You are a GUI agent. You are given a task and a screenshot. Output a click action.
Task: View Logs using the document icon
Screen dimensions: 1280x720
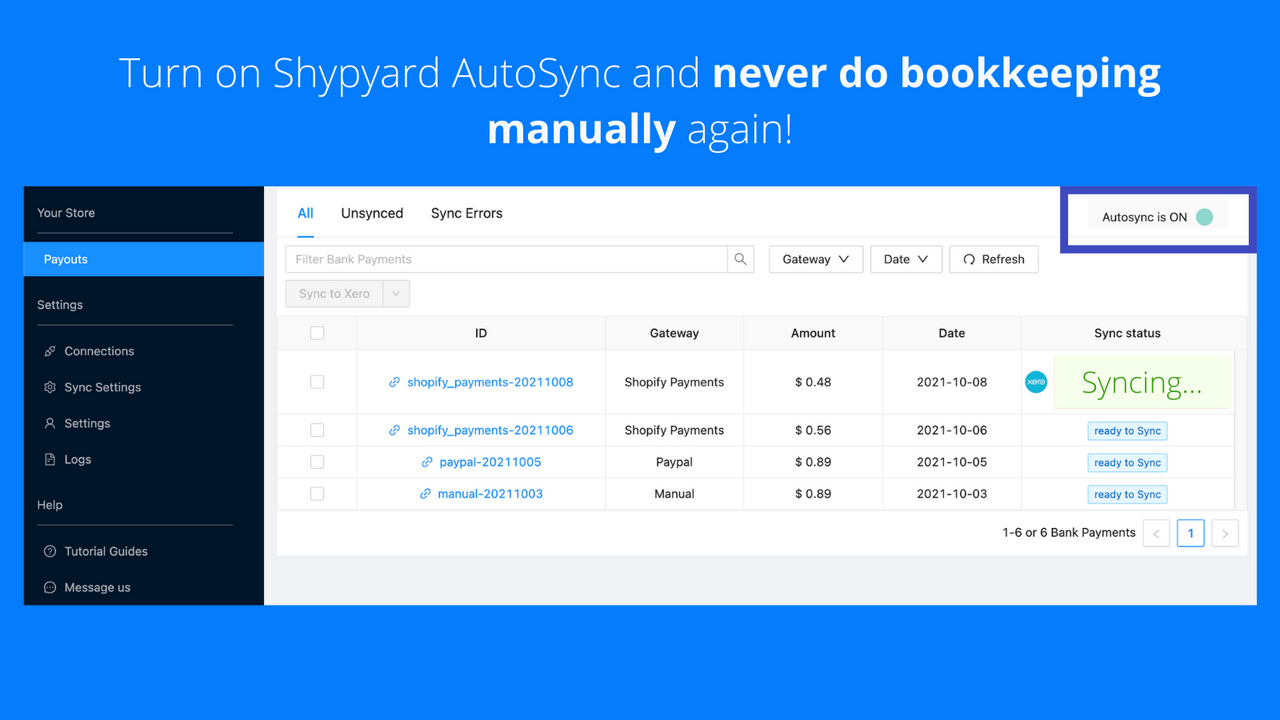(51, 459)
